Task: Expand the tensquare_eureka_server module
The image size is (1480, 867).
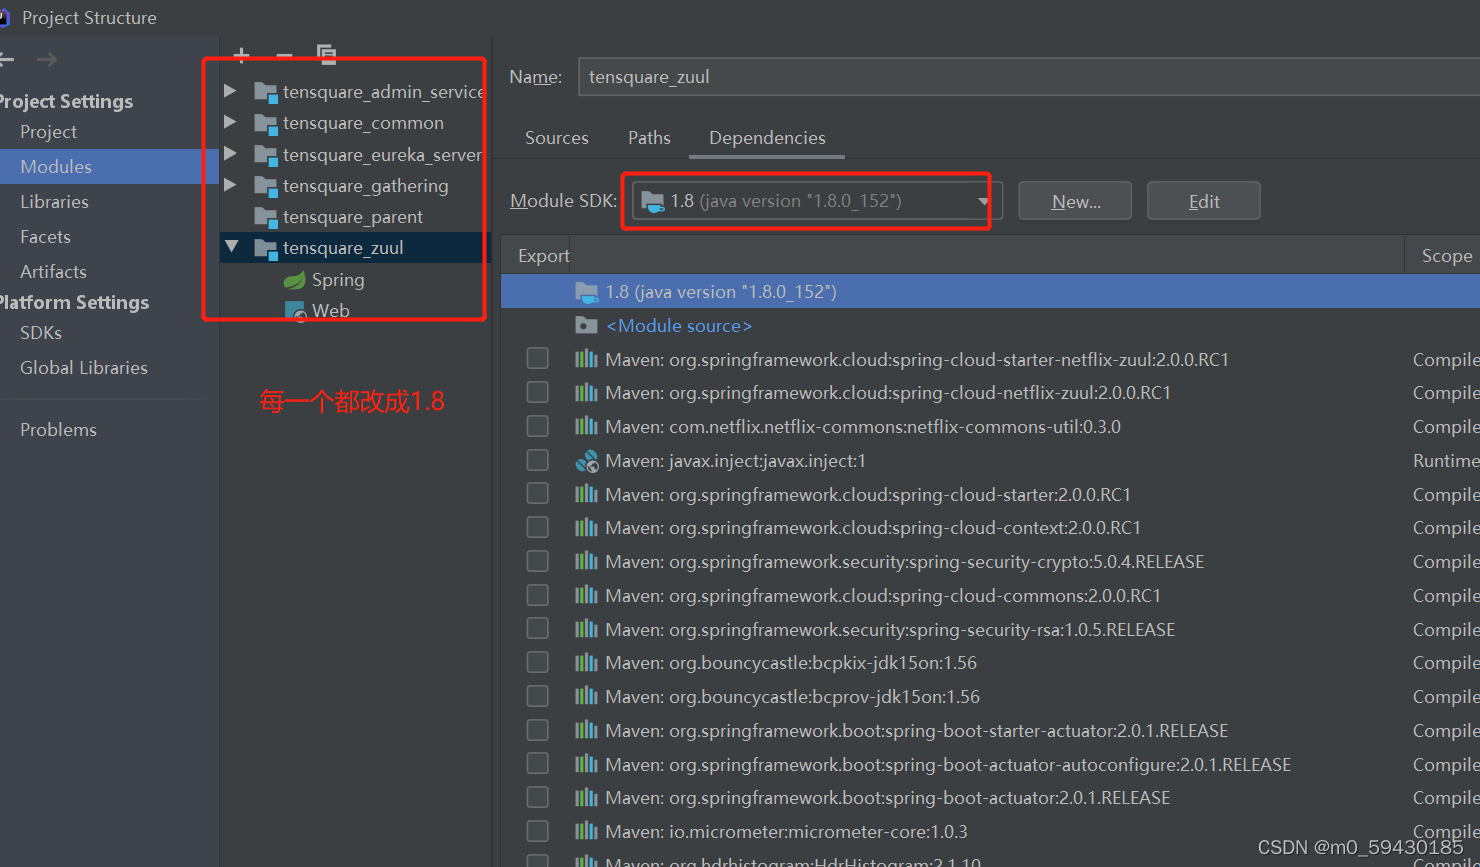Action: click(x=230, y=154)
